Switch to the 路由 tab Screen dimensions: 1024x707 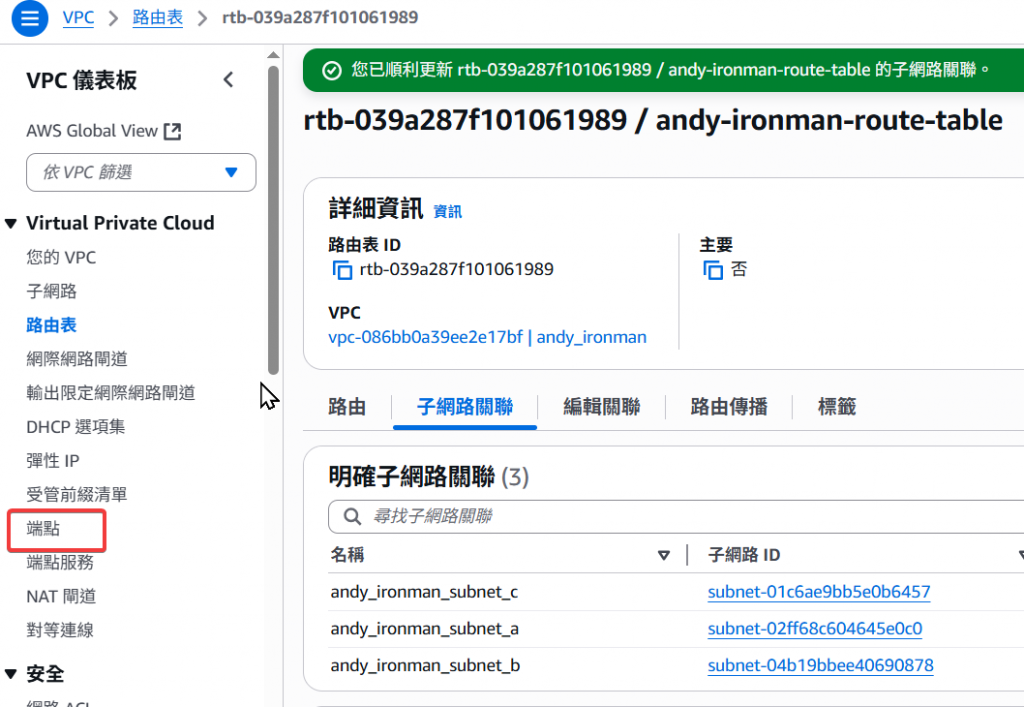(x=347, y=407)
